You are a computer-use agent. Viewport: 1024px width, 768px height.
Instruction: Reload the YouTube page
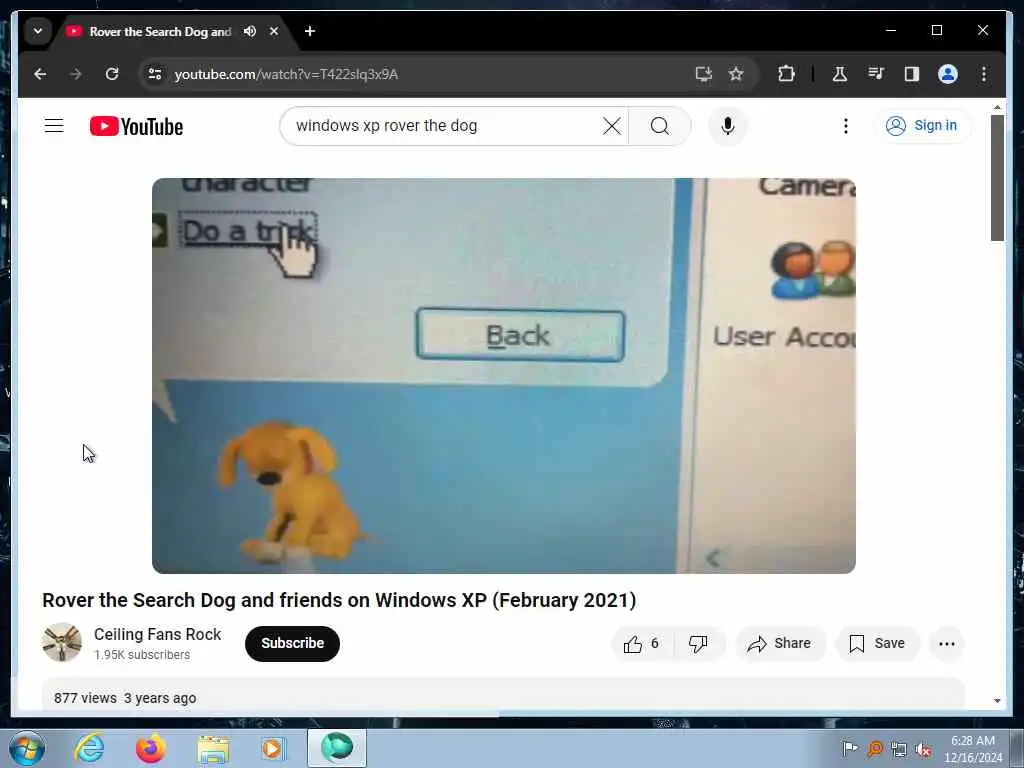(x=112, y=74)
